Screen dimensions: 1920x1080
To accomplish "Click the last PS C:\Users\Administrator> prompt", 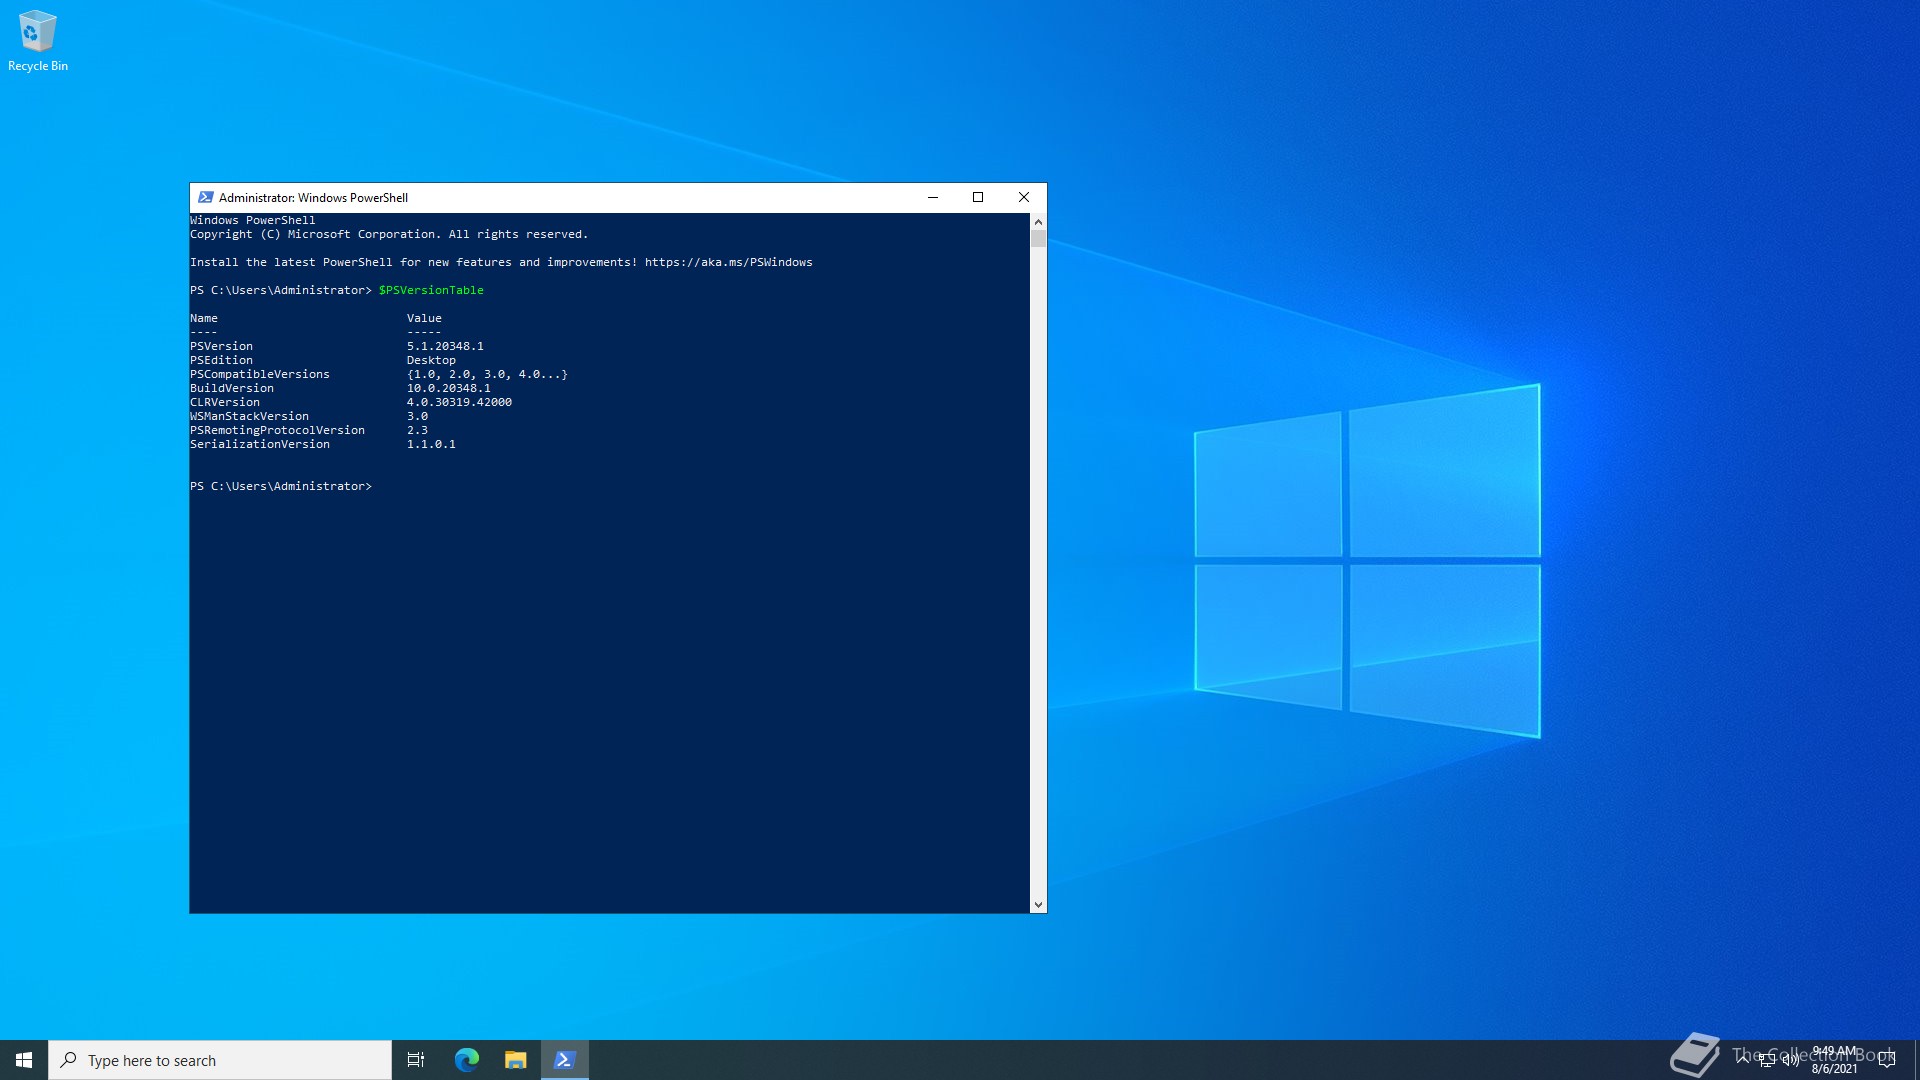I will 281,486.
